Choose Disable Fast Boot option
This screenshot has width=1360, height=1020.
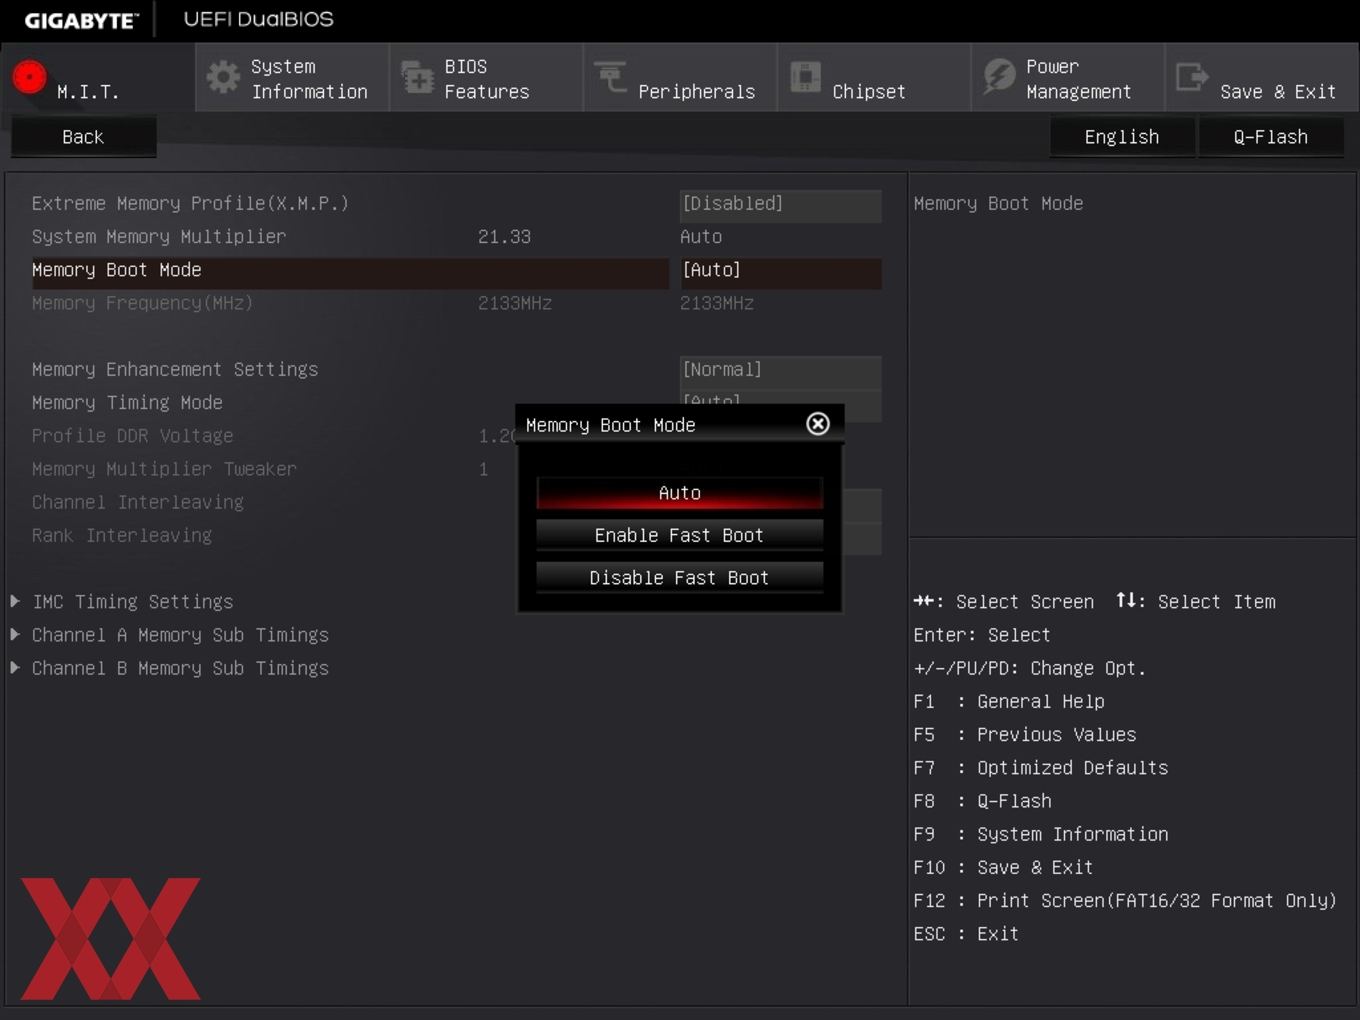(x=680, y=577)
